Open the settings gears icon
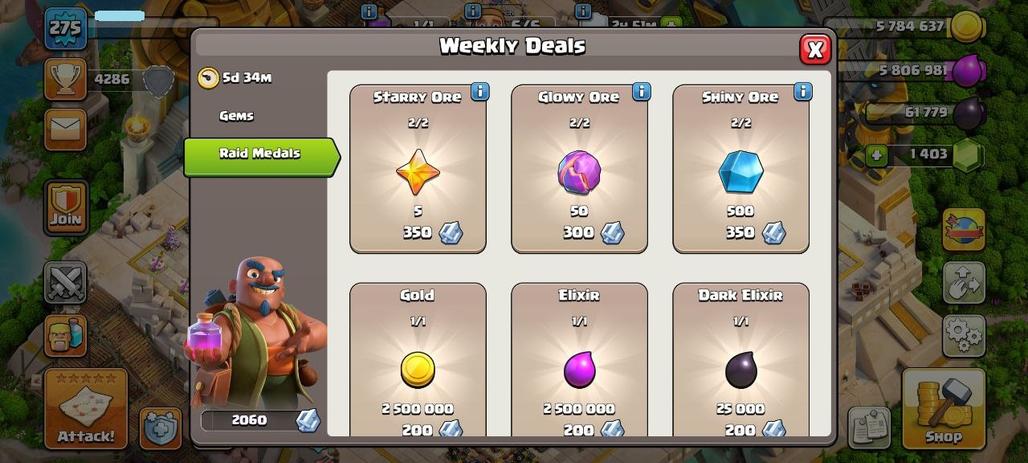Image resolution: width=1028 pixels, height=463 pixels. pos(964,336)
